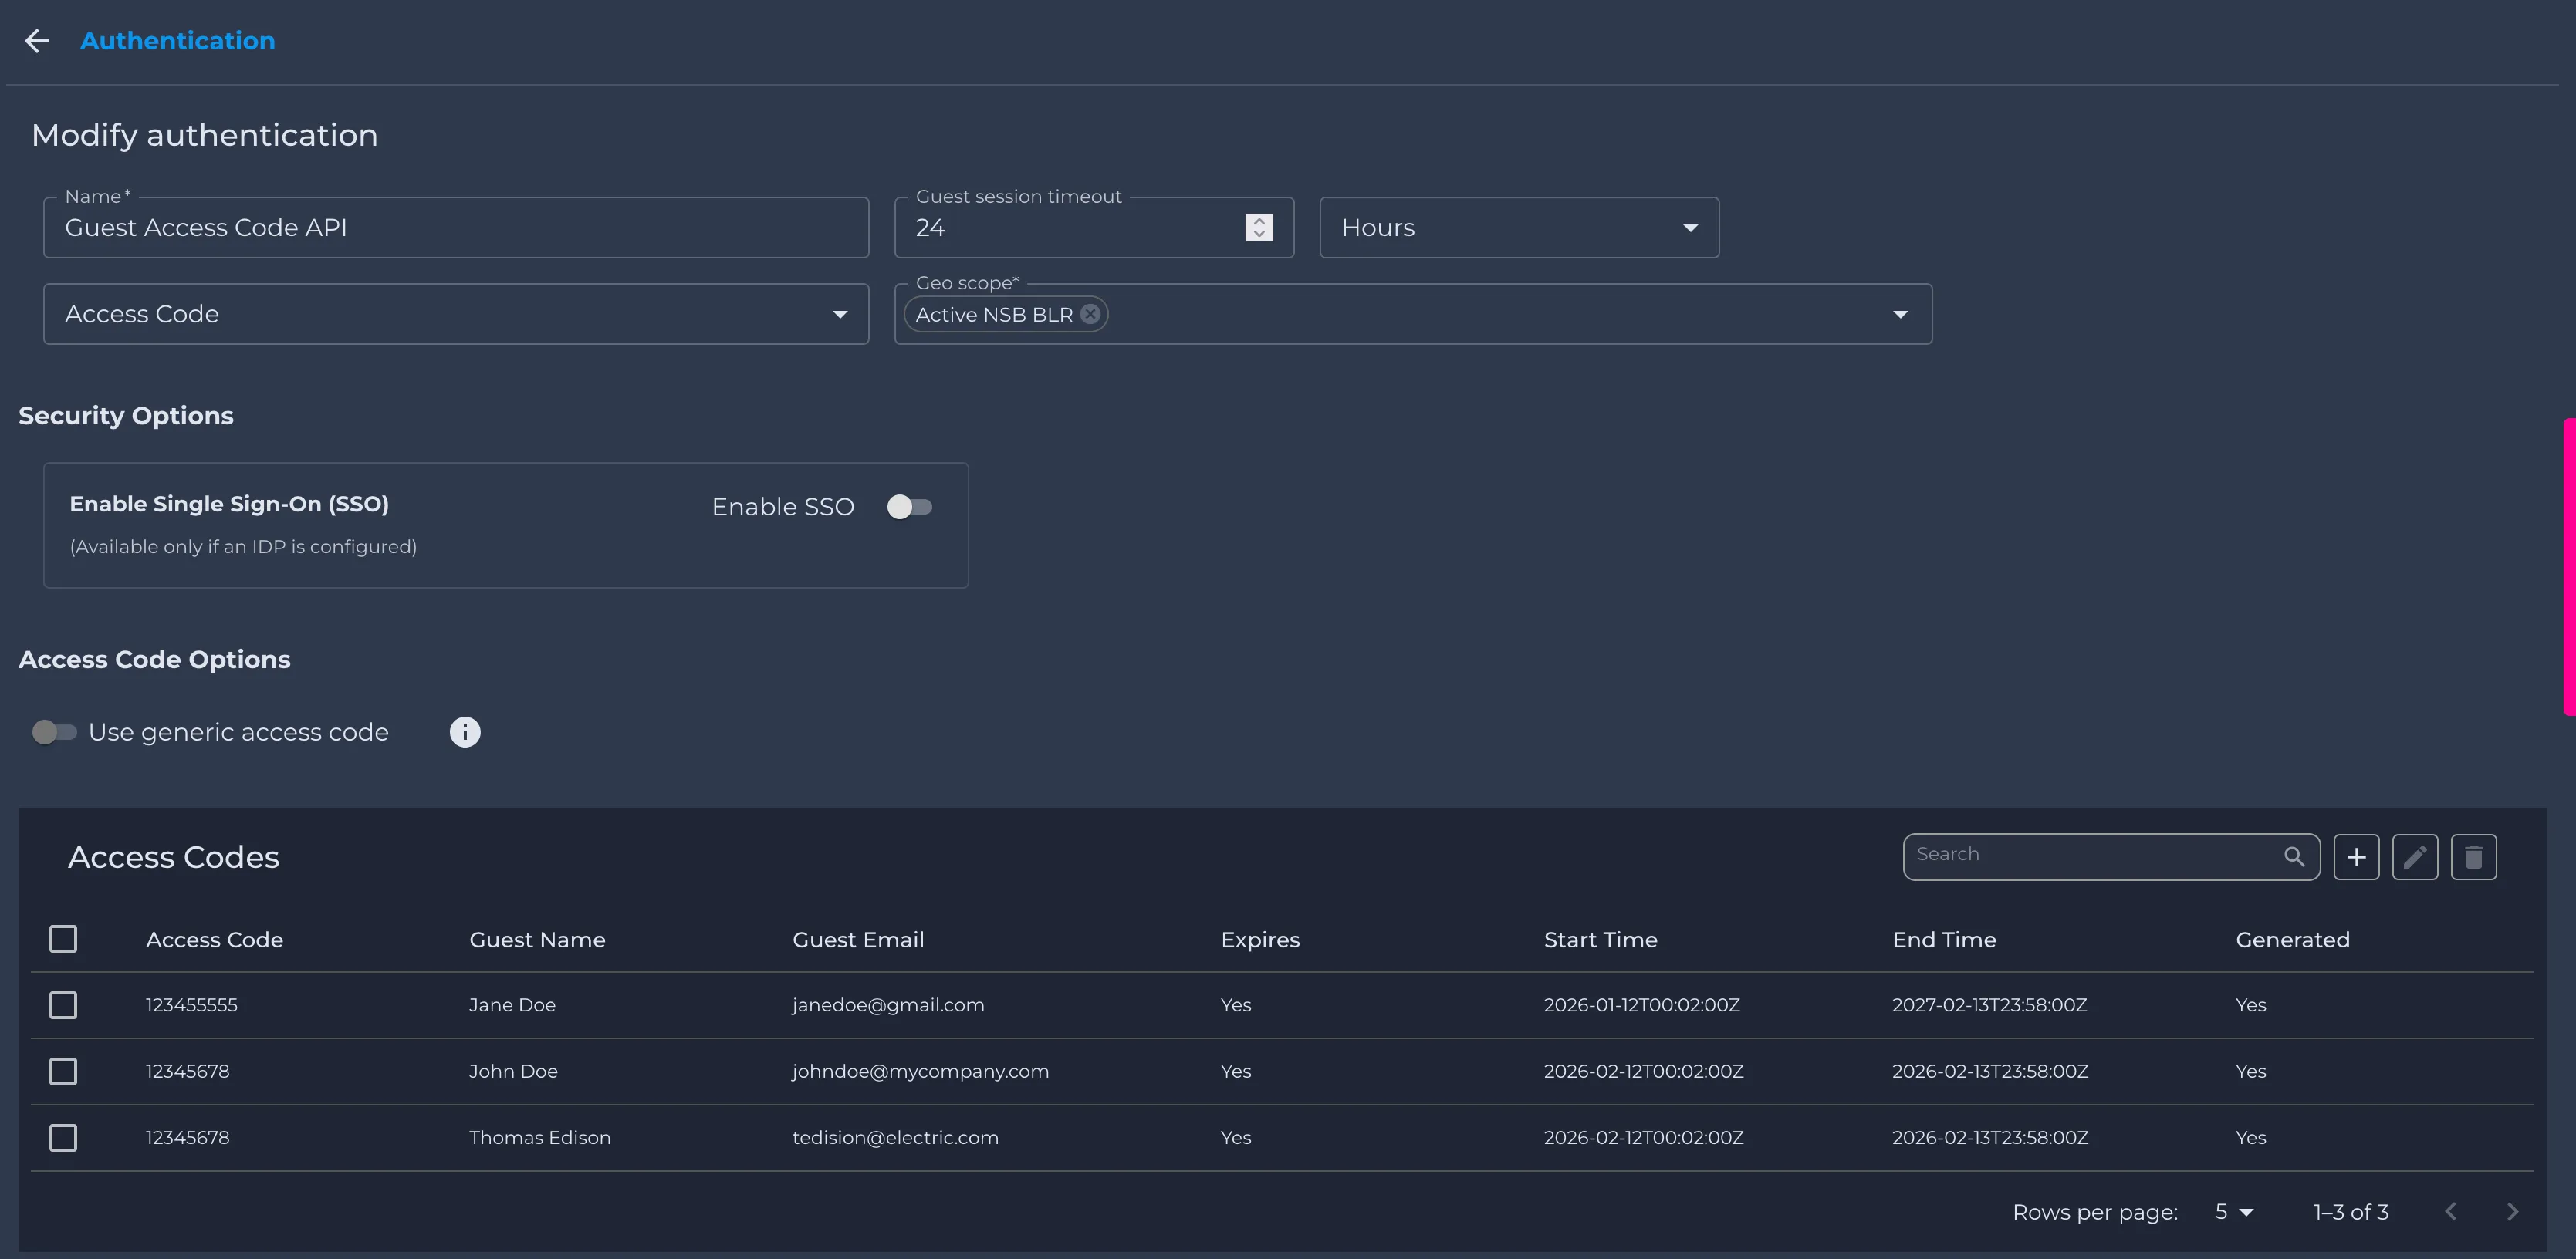The width and height of the screenshot is (2576, 1259).
Task: Click the trash delete icon
Action: (2474, 857)
